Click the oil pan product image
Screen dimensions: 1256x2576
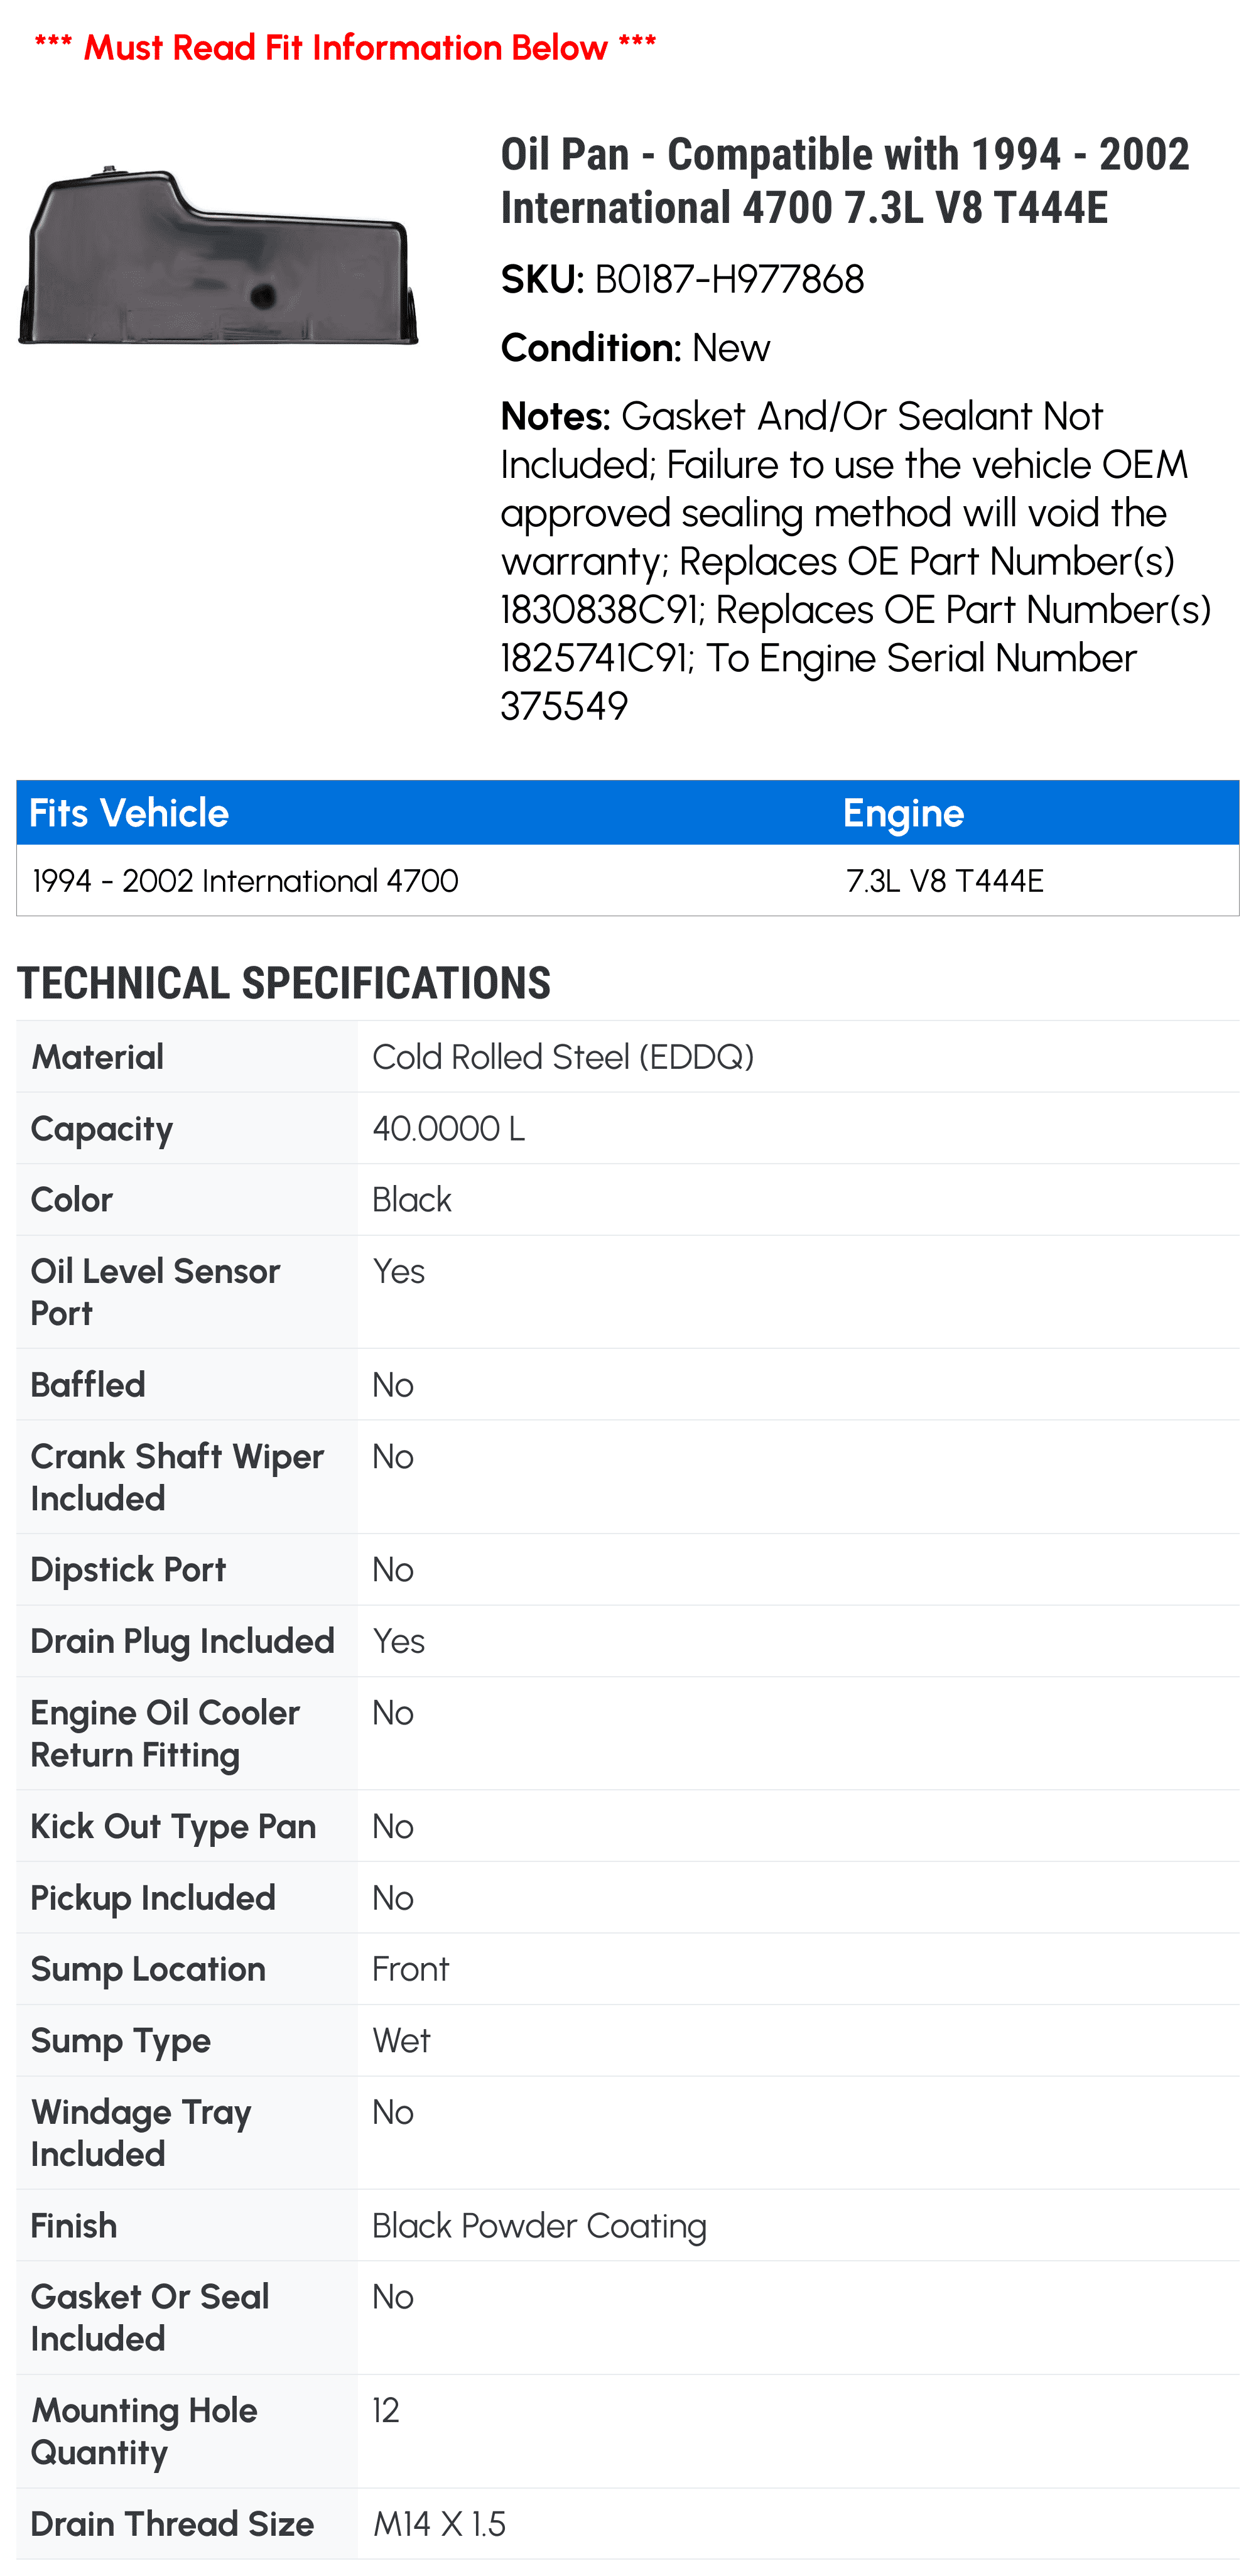[218, 256]
